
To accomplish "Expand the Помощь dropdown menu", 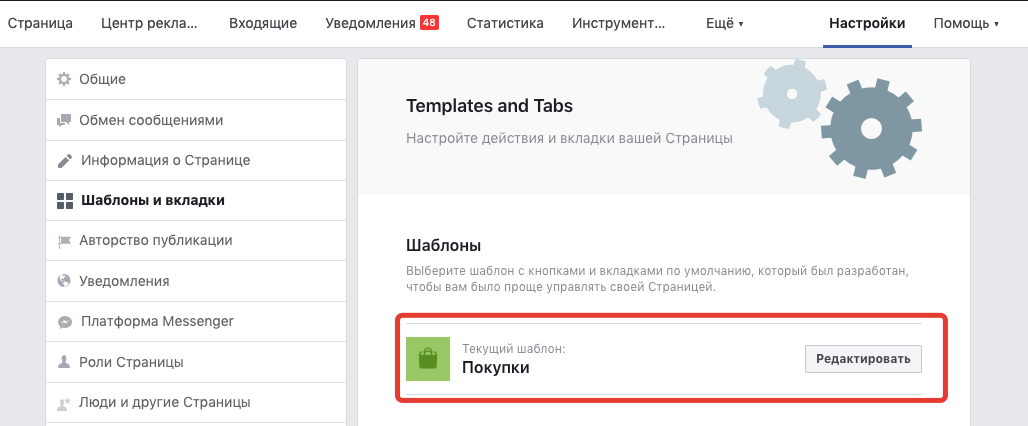I will [x=966, y=24].
